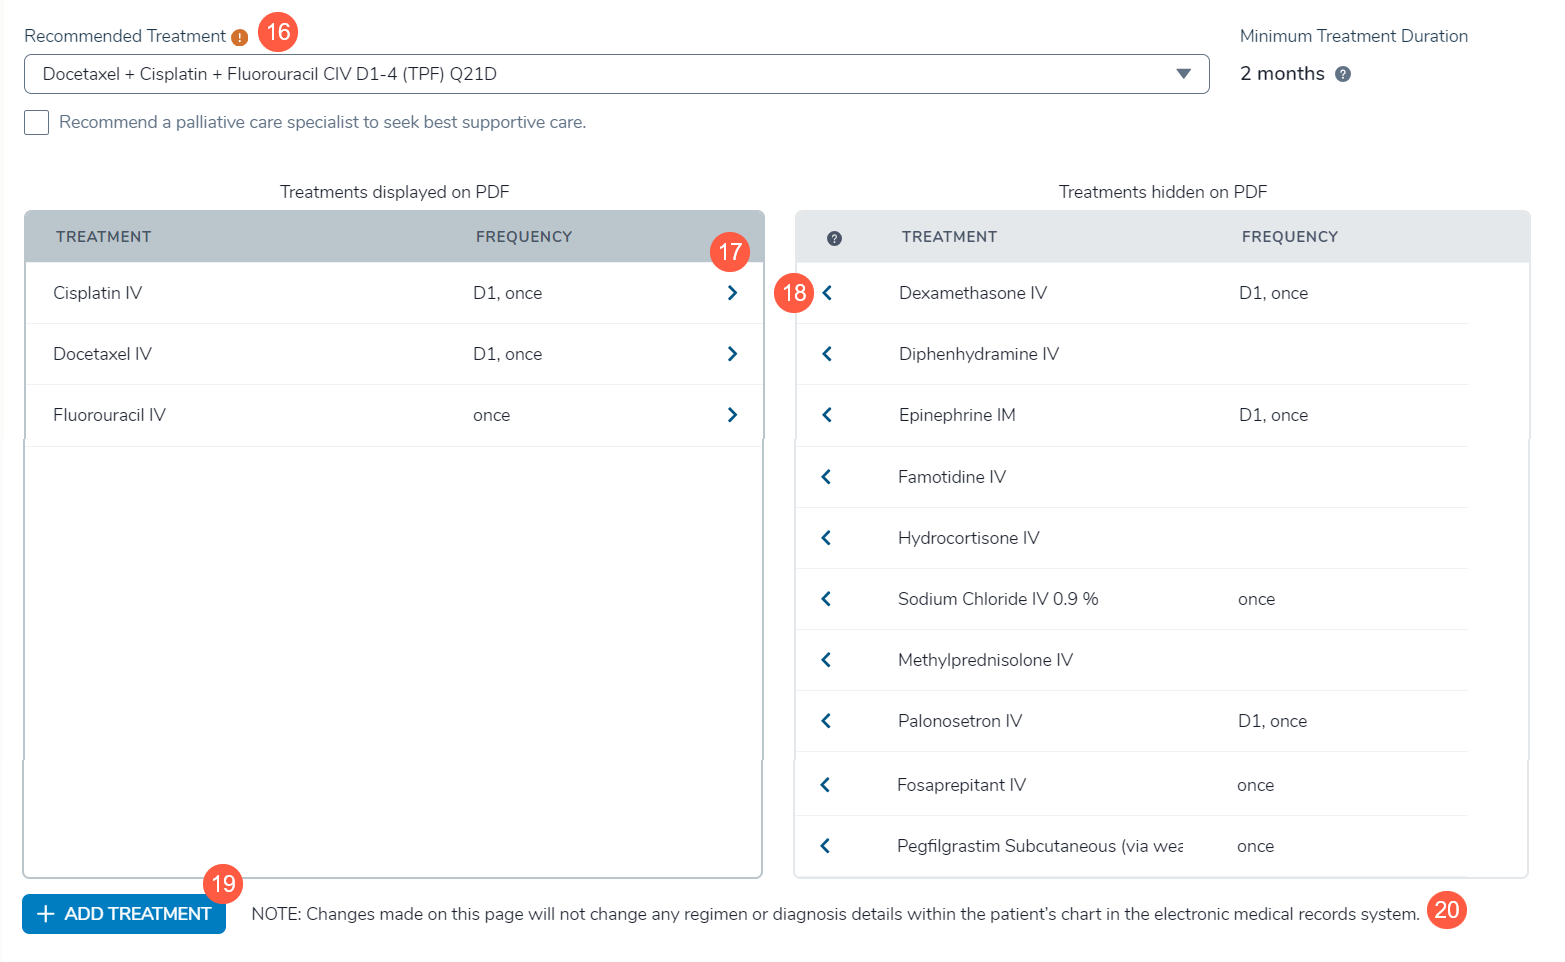Screen dimensions: 1565x962
Task: Click the ADD TREATMENT button
Action: (124, 914)
